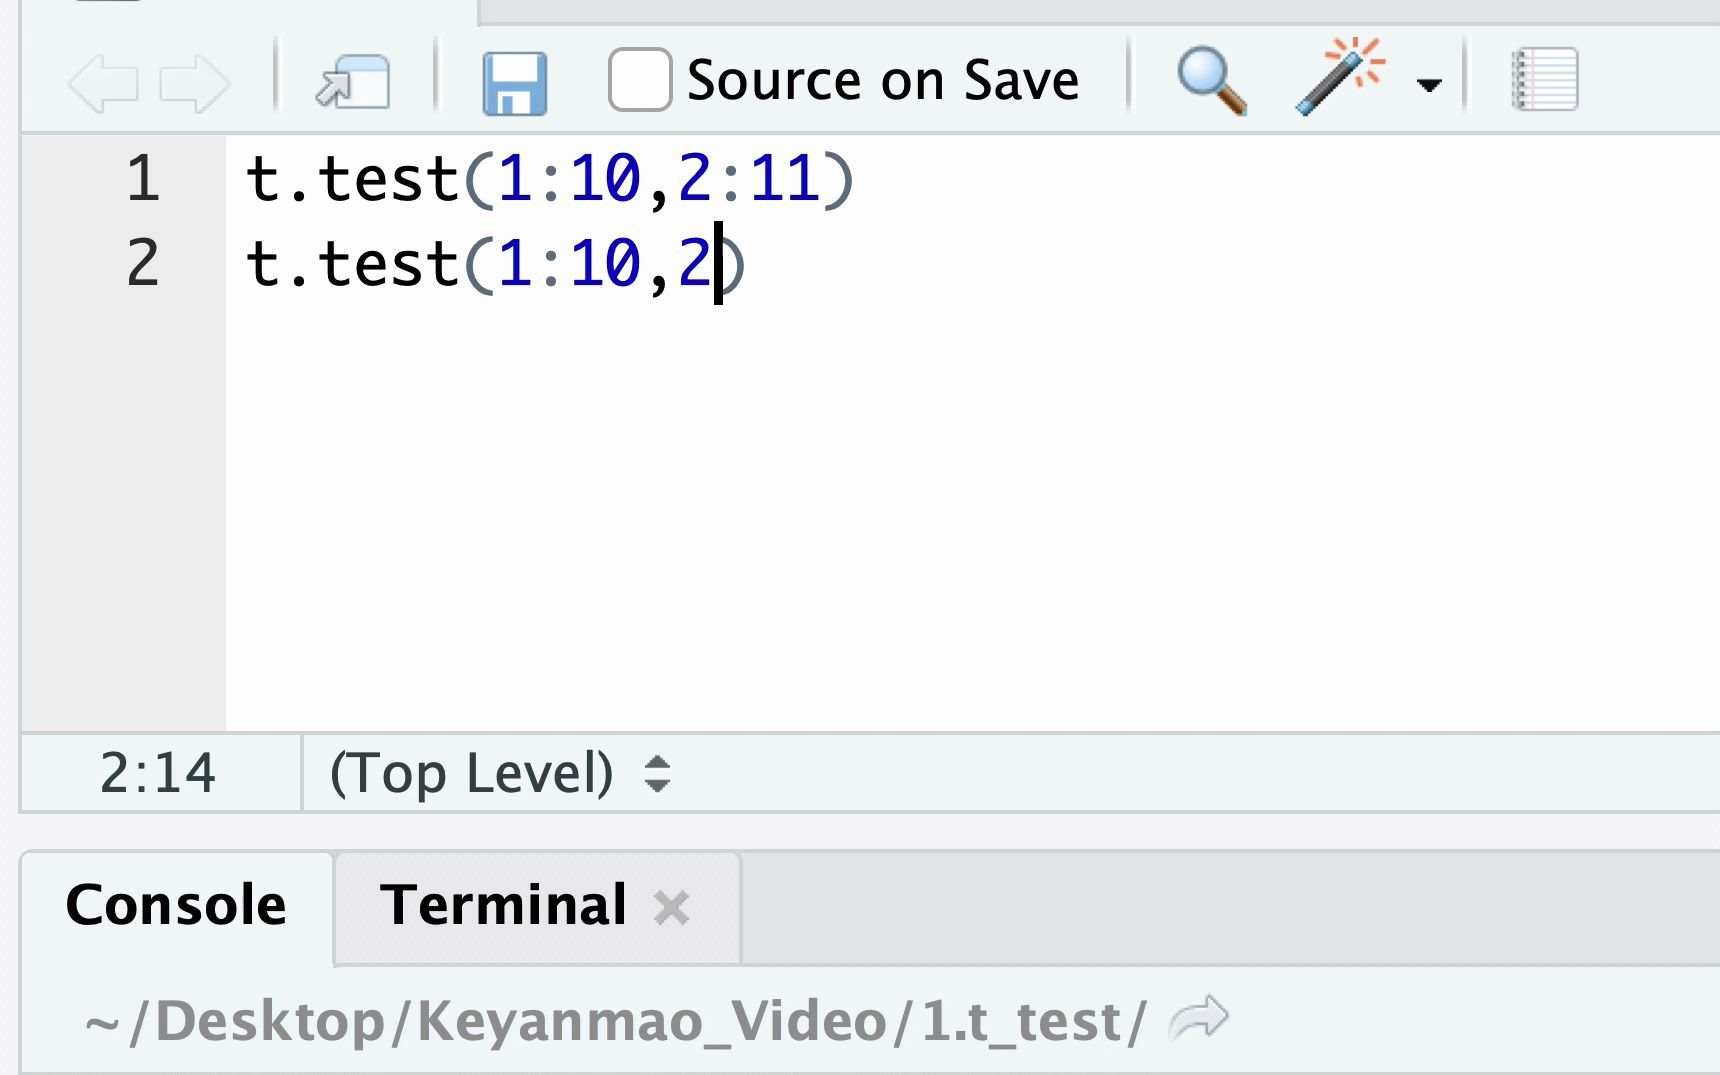Click the 2:14 cursor position indicator
1720x1075 pixels.
pos(158,773)
